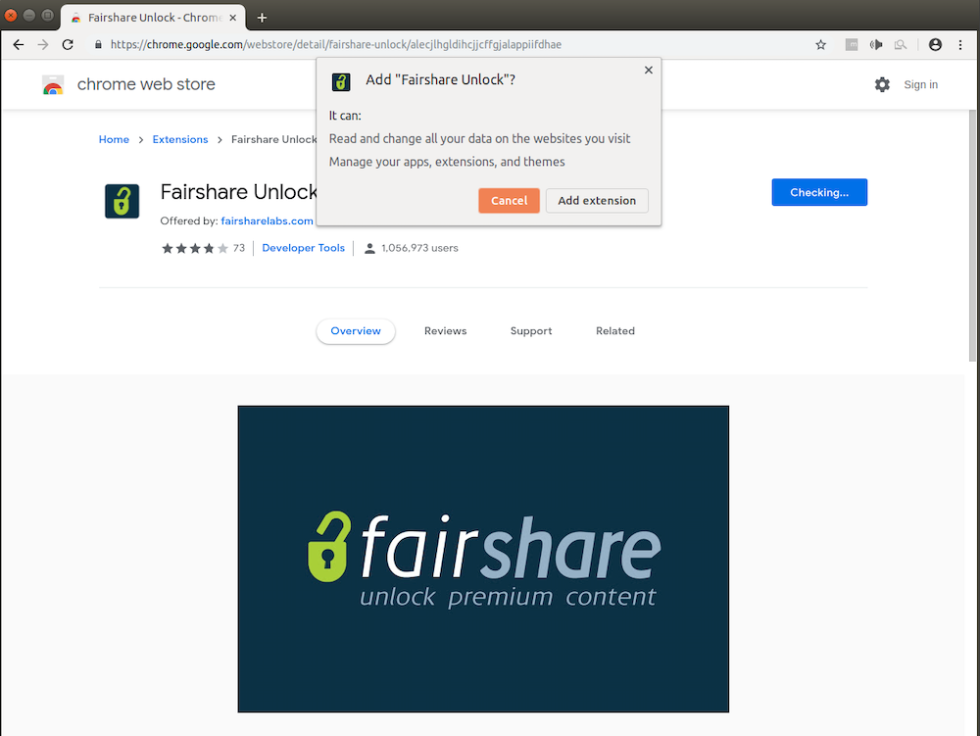Open Chrome Web Store settings gear
Image resolution: width=980 pixels, height=736 pixels.
tap(882, 84)
